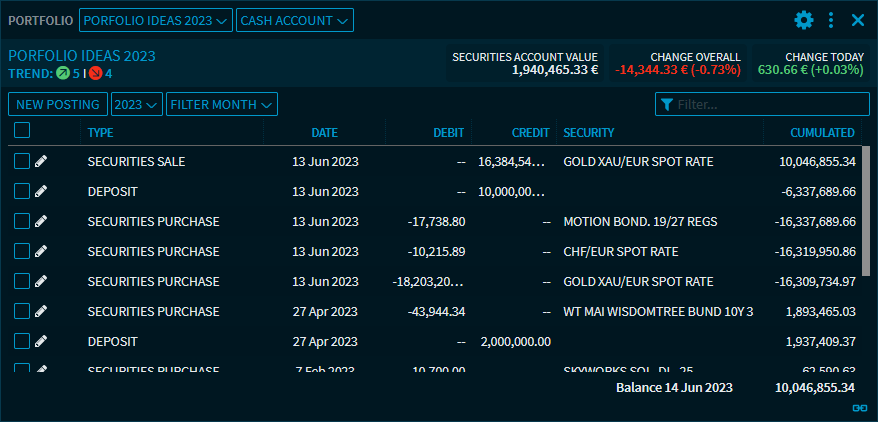
Task: Click the link icon at bottom right
Action: click(x=859, y=408)
